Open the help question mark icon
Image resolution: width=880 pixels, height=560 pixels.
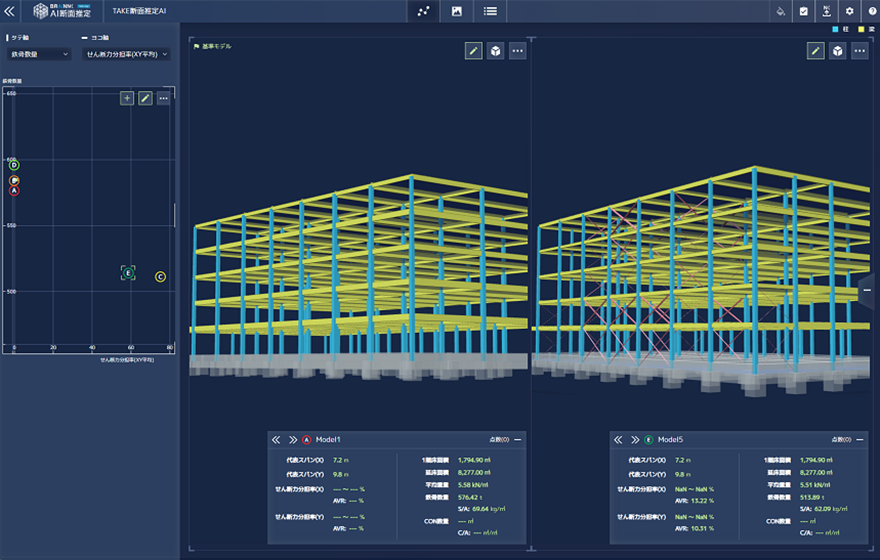[870, 11]
